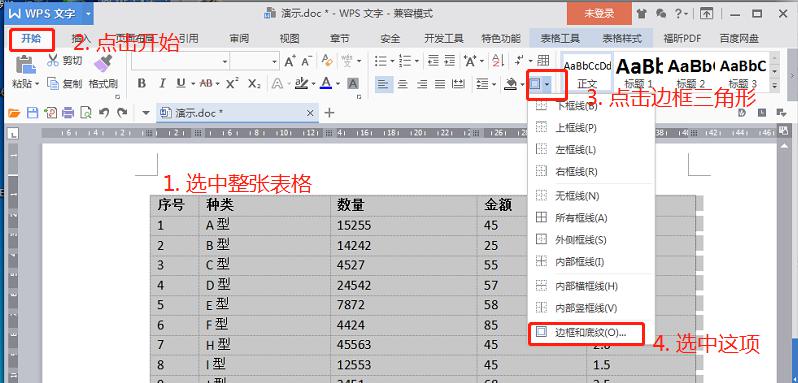Add a new document tab with plus
The width and height of the screenshot is (798, 383).
(329, 112)
